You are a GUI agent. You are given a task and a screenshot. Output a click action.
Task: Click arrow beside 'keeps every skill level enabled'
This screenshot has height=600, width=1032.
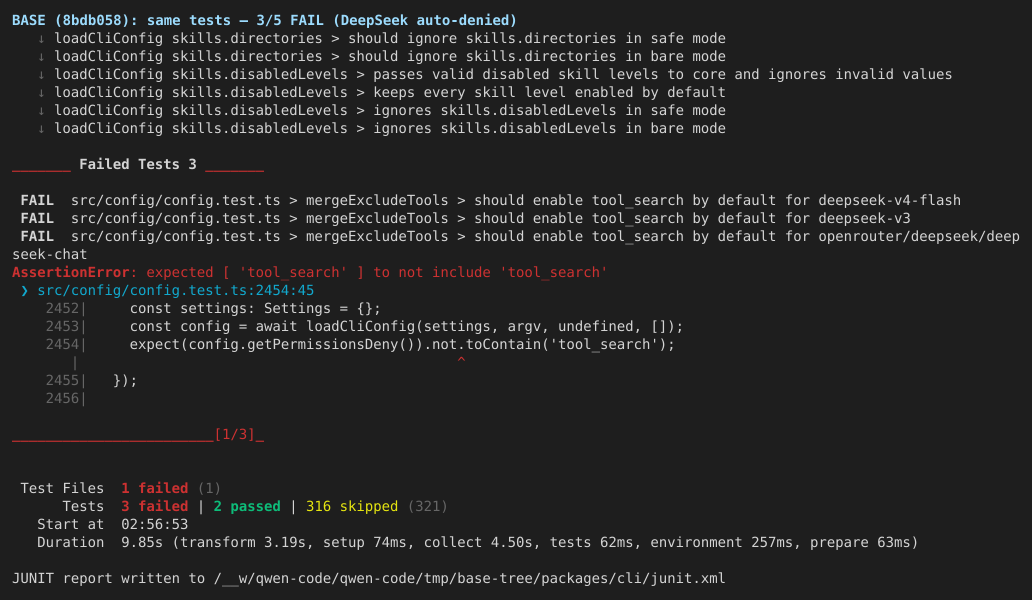pyautogui.click(x=41, y=93)
